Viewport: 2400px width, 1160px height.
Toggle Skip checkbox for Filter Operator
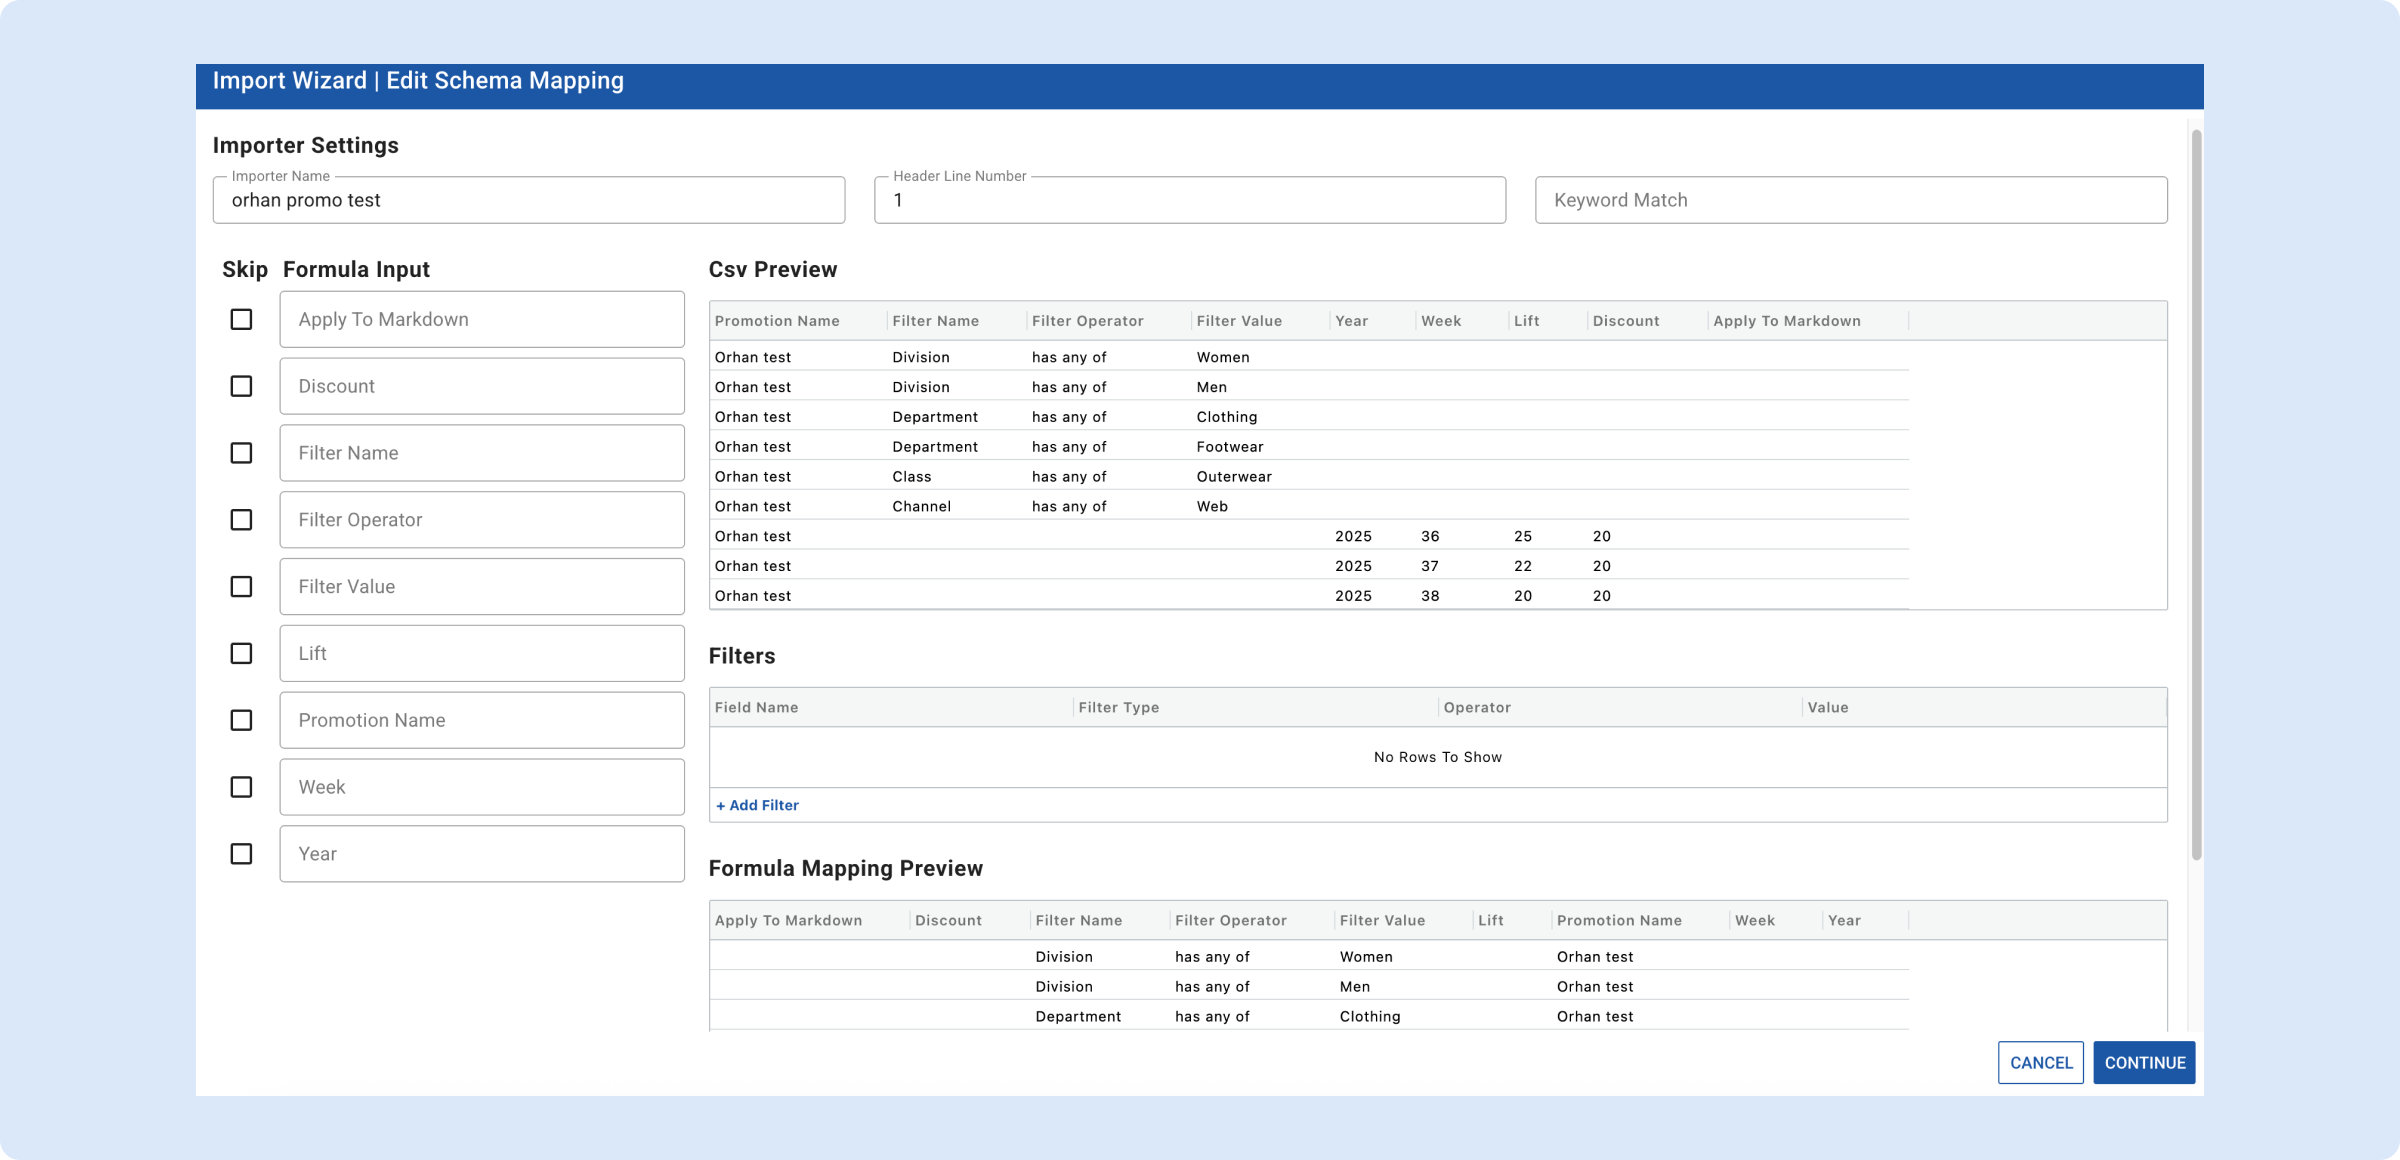pos(241,520)
